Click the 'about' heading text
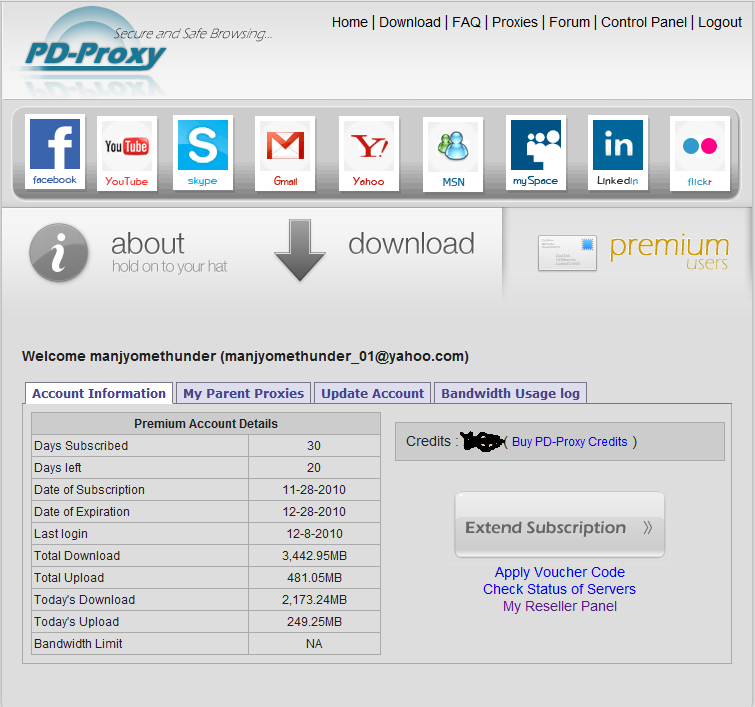 click(x=148, y=244)
